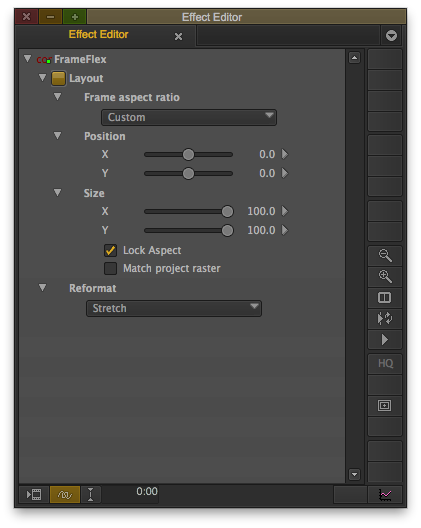Open the Frame aspect ratio Custom dropdown
Screen dimensions: 421x528
(189, 117)
